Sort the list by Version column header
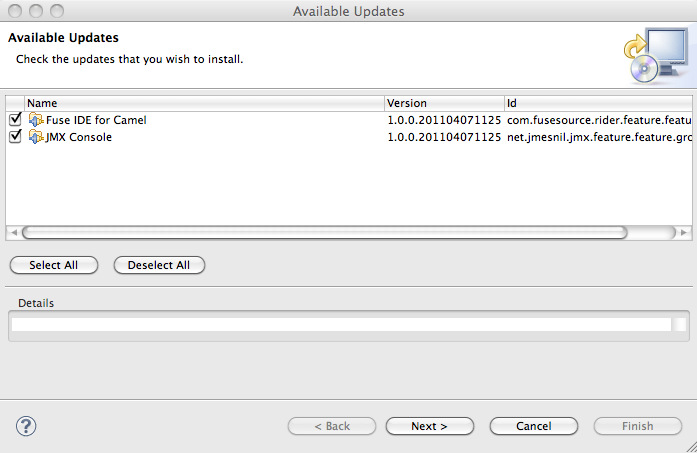This screenshot has height=453, width=697. click(x=444, y=103)
